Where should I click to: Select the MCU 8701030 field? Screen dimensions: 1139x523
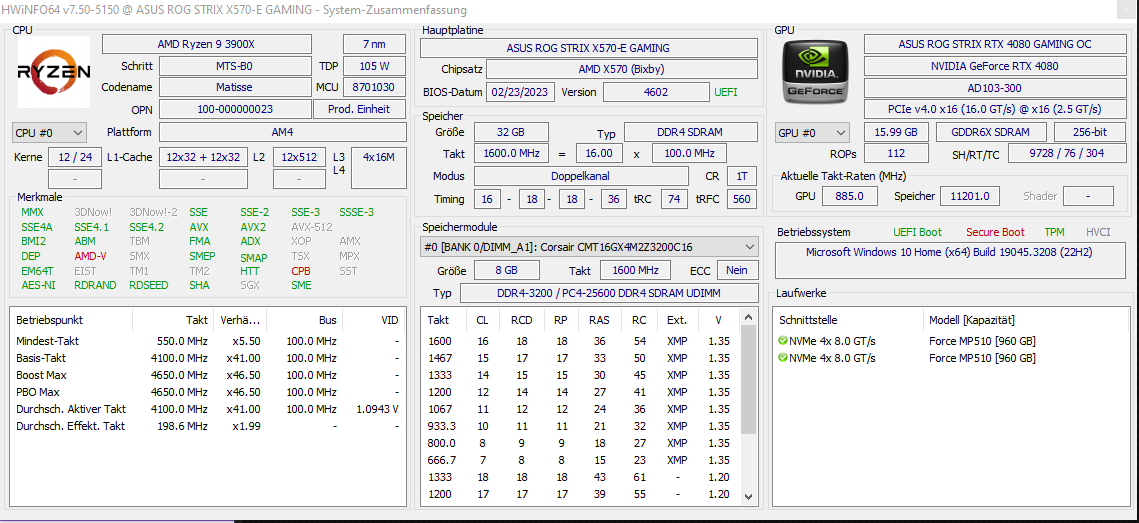tap(374, 87)
